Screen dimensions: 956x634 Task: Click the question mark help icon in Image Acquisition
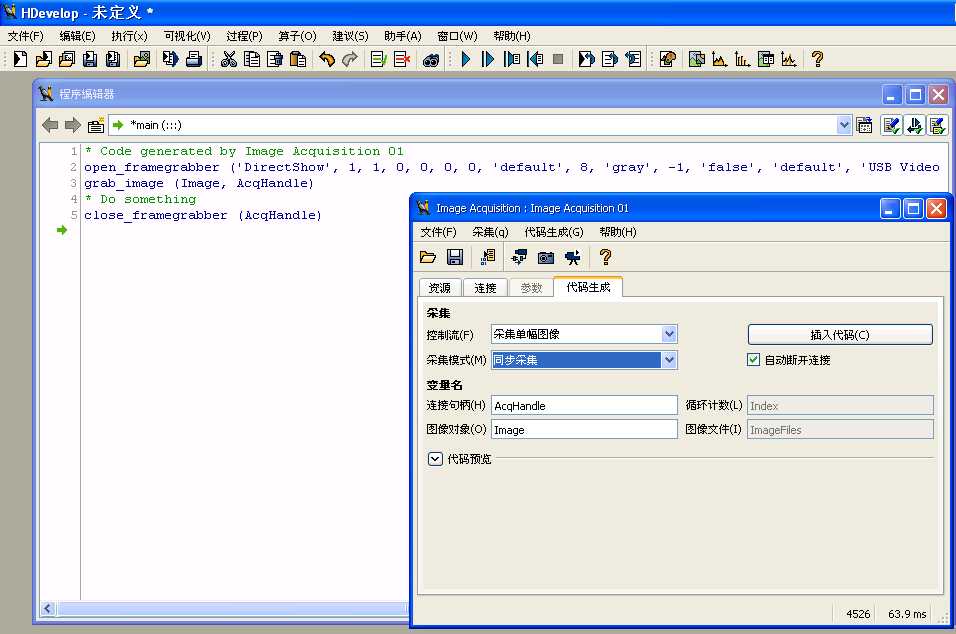605,257
